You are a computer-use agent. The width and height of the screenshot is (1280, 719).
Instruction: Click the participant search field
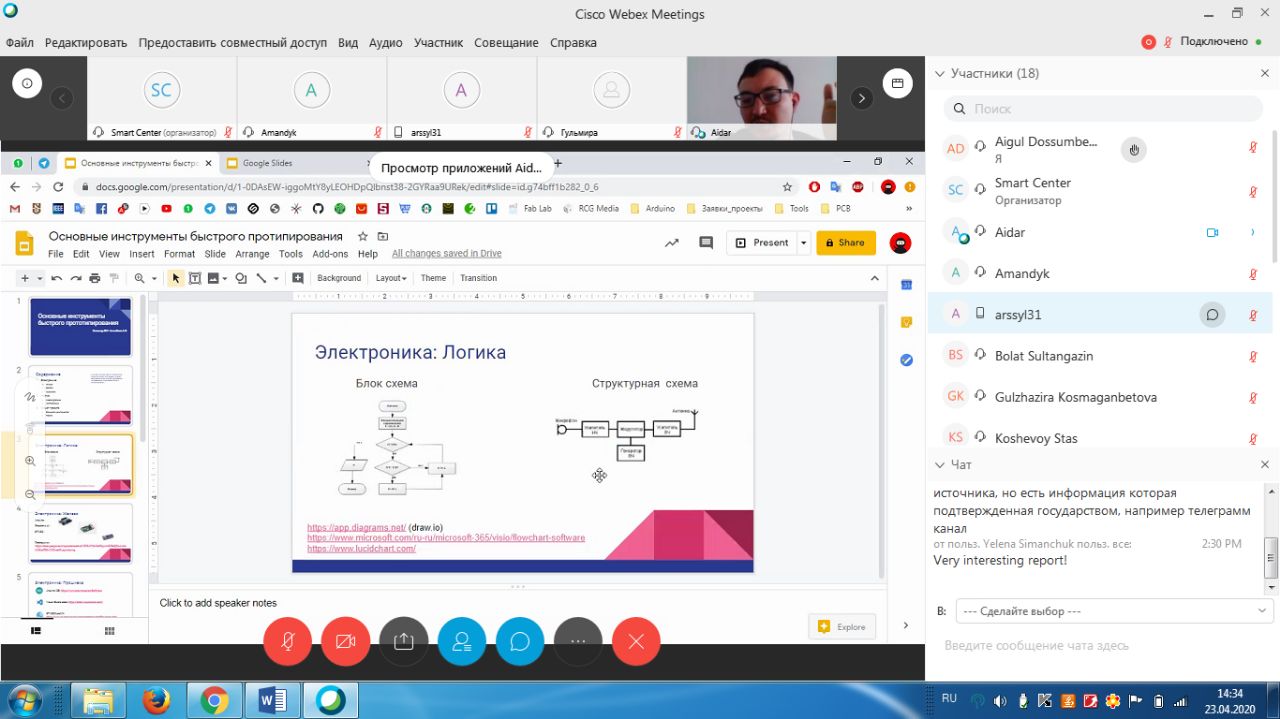click(1104, 108)
